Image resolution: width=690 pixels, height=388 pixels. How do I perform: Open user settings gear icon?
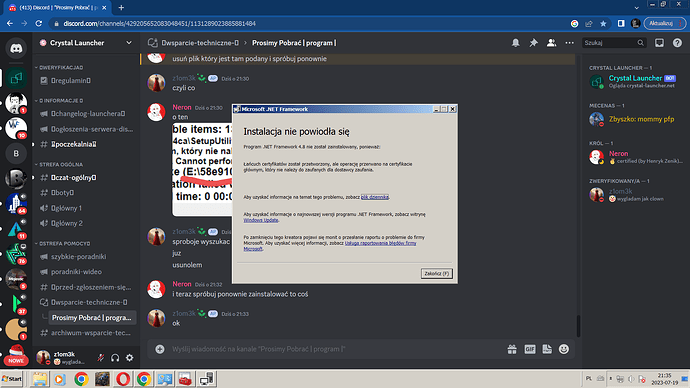point(129,358)
